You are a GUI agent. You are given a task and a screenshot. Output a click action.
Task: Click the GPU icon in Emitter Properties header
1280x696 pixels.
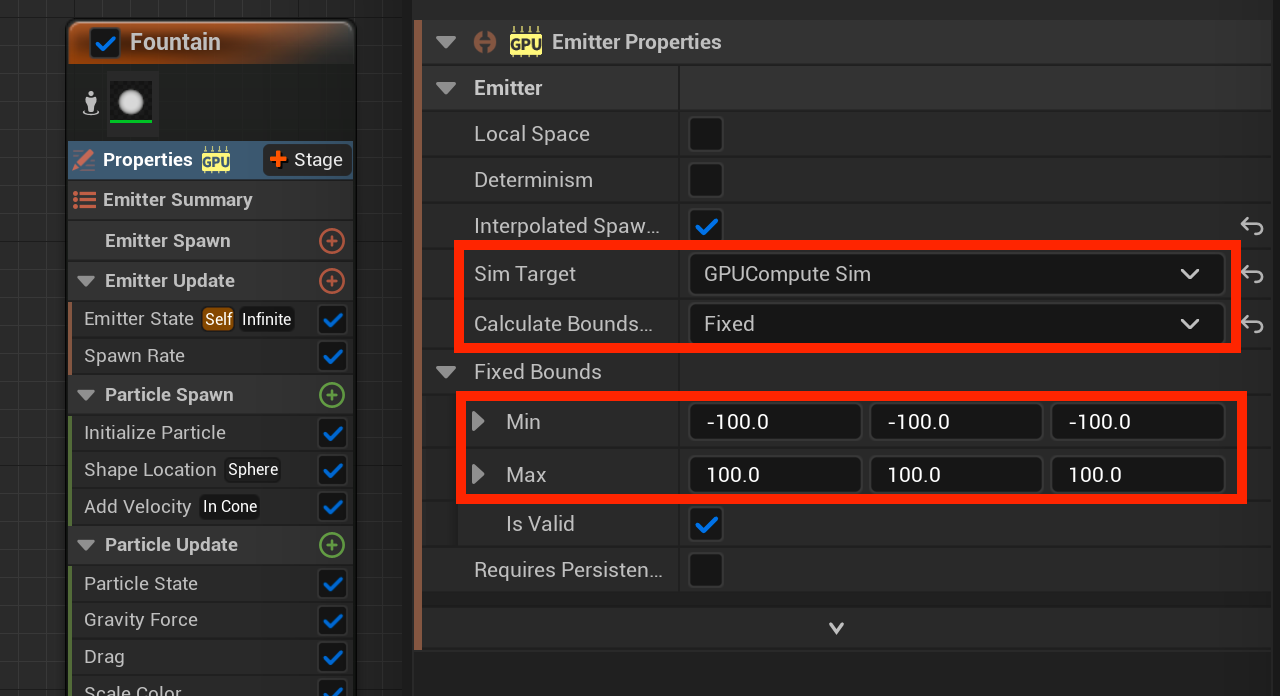pos(526,42)
